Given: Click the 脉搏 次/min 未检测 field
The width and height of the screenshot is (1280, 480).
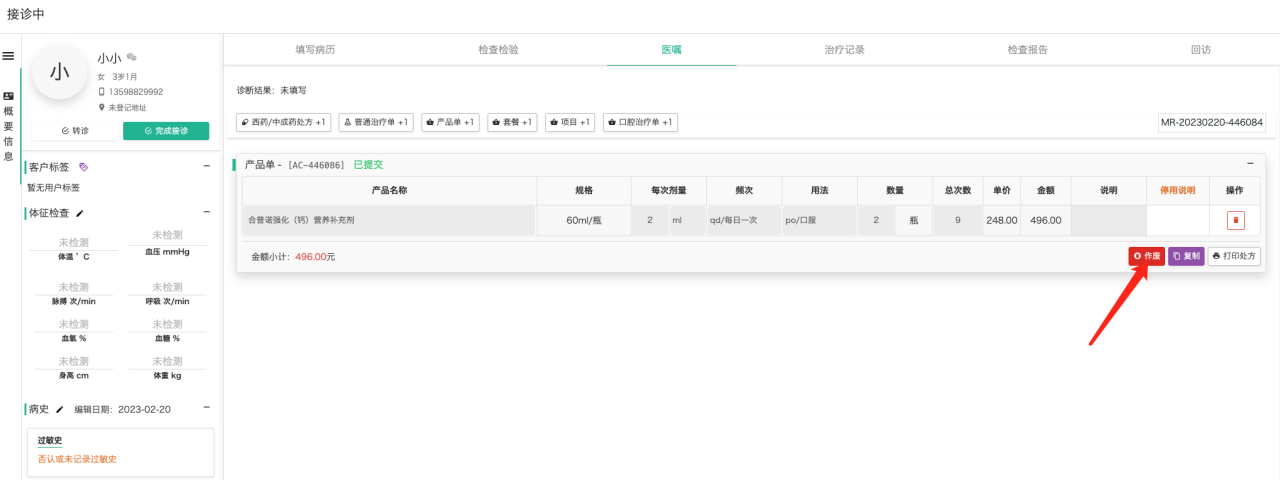Looking at the screenshot, I should coord(73,287).
